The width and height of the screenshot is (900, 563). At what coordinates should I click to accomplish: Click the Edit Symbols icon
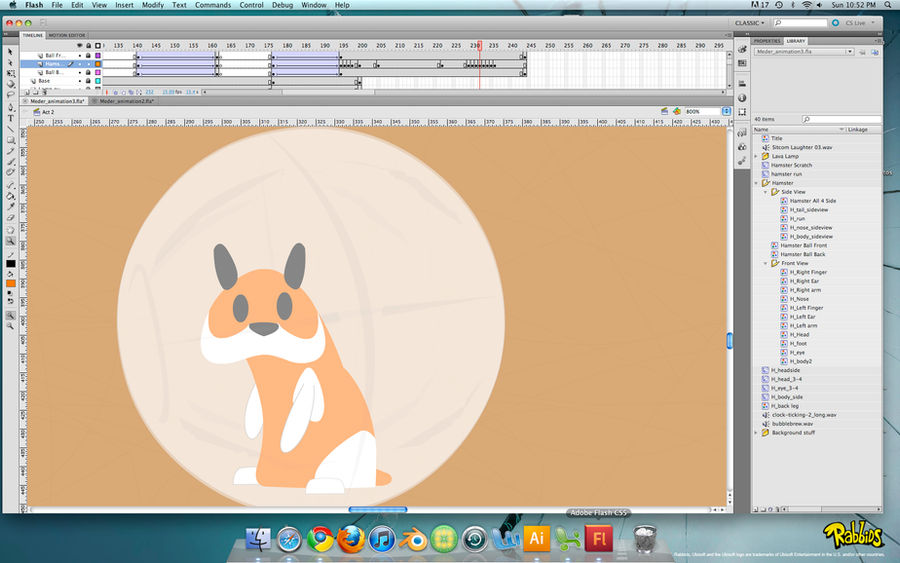click(677, 111)
